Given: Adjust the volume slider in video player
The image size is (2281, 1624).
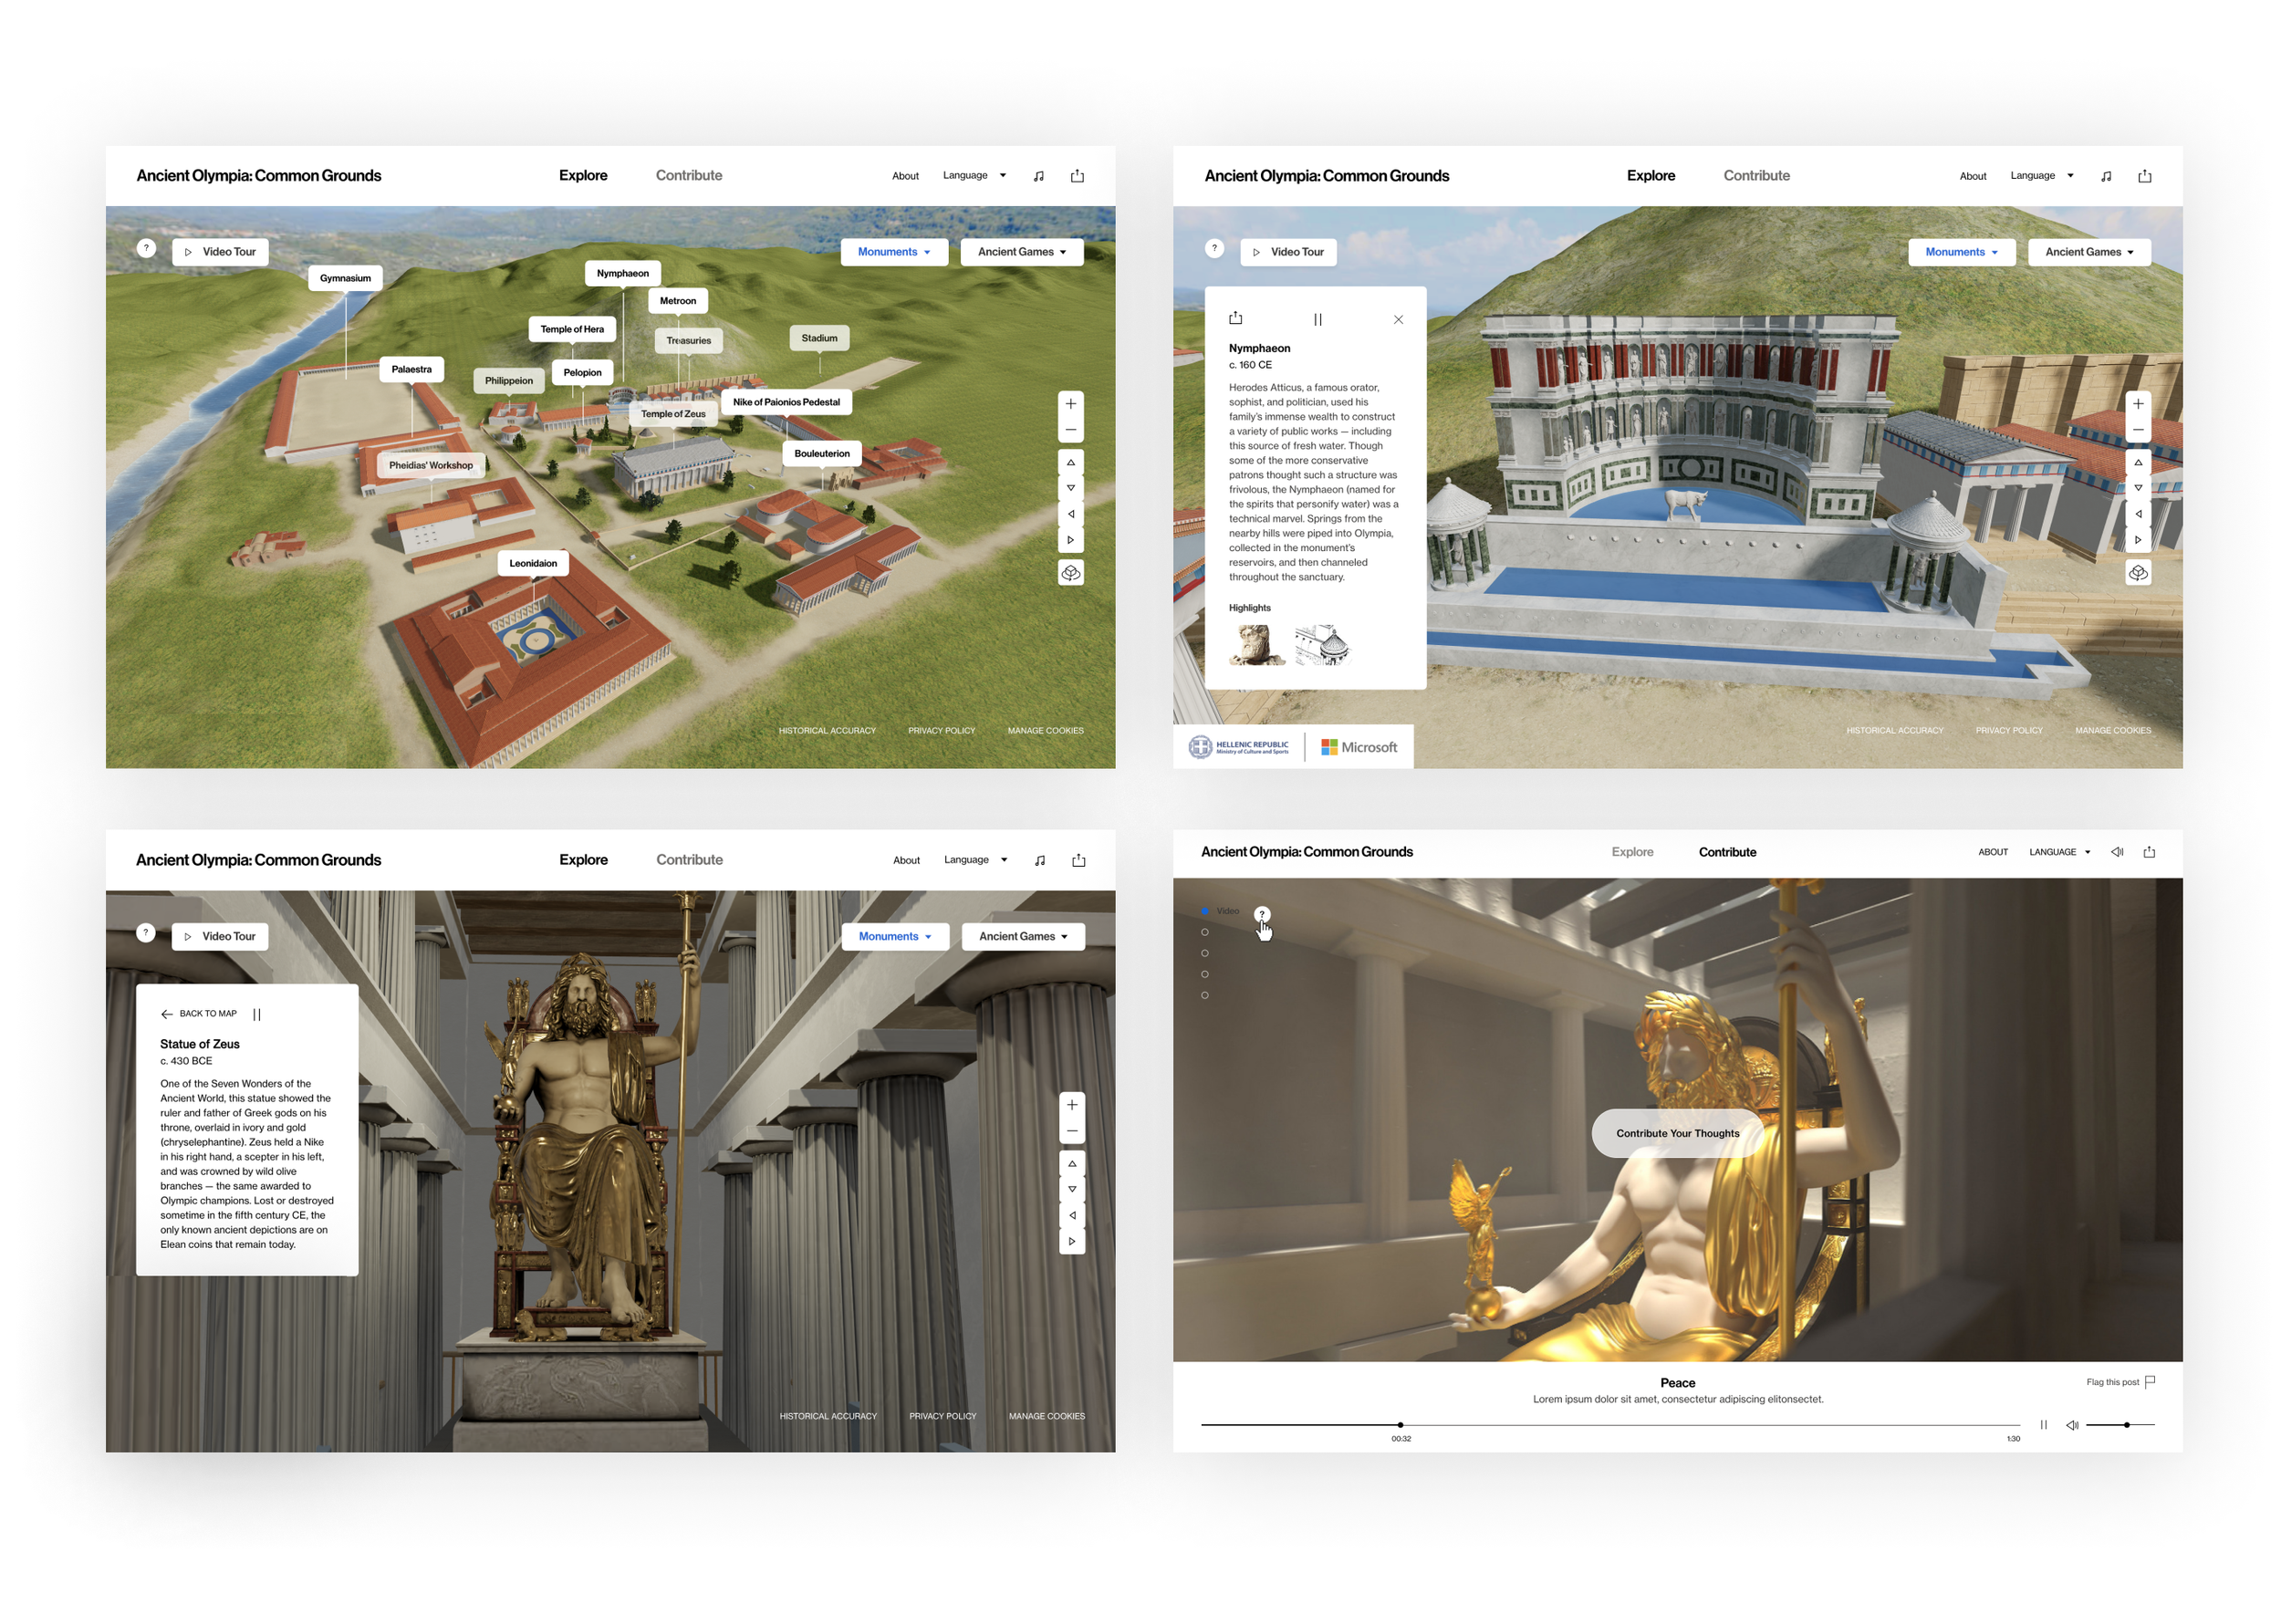Looking at the screenshot, I should click(2126, 1424).
